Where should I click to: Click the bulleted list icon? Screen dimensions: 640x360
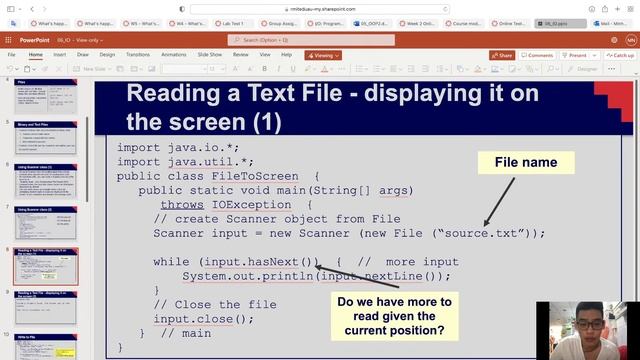click(359, 69)
